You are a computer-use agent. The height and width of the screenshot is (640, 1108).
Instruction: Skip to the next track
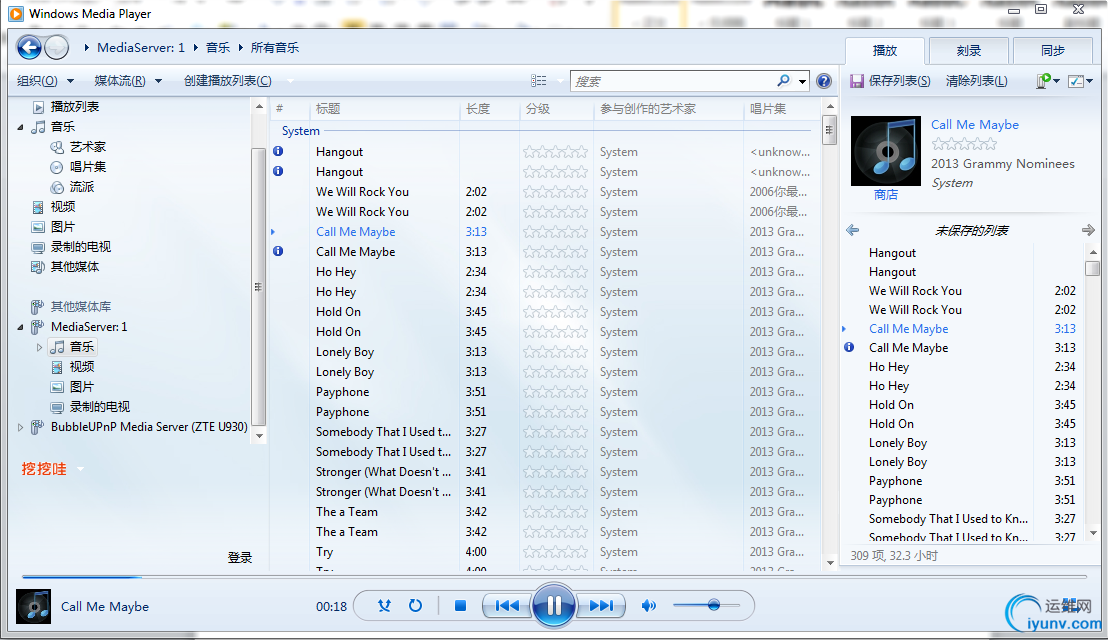pos(601,605)
